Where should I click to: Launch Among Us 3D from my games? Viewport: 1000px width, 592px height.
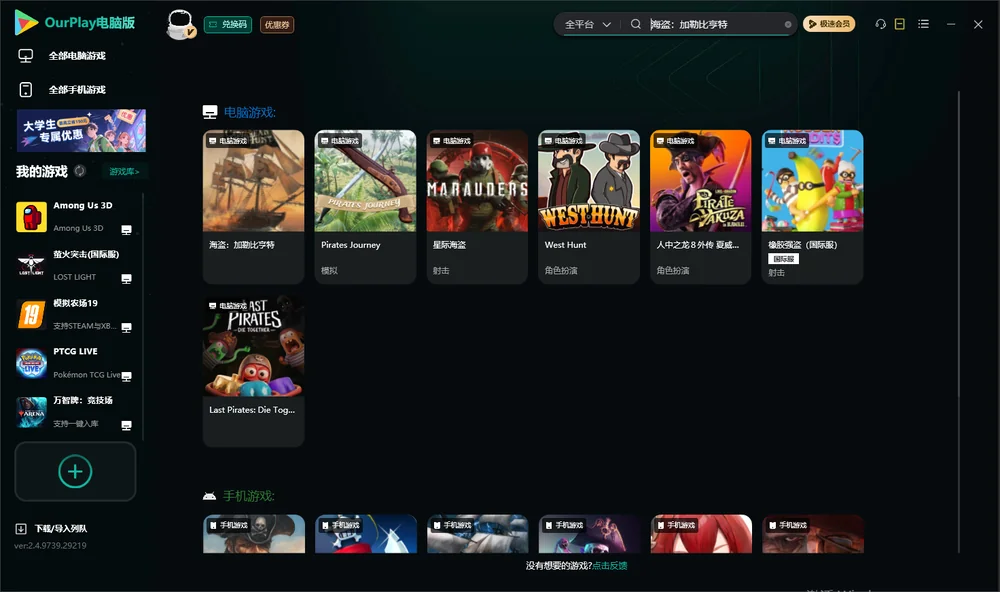tap(73, 217)
